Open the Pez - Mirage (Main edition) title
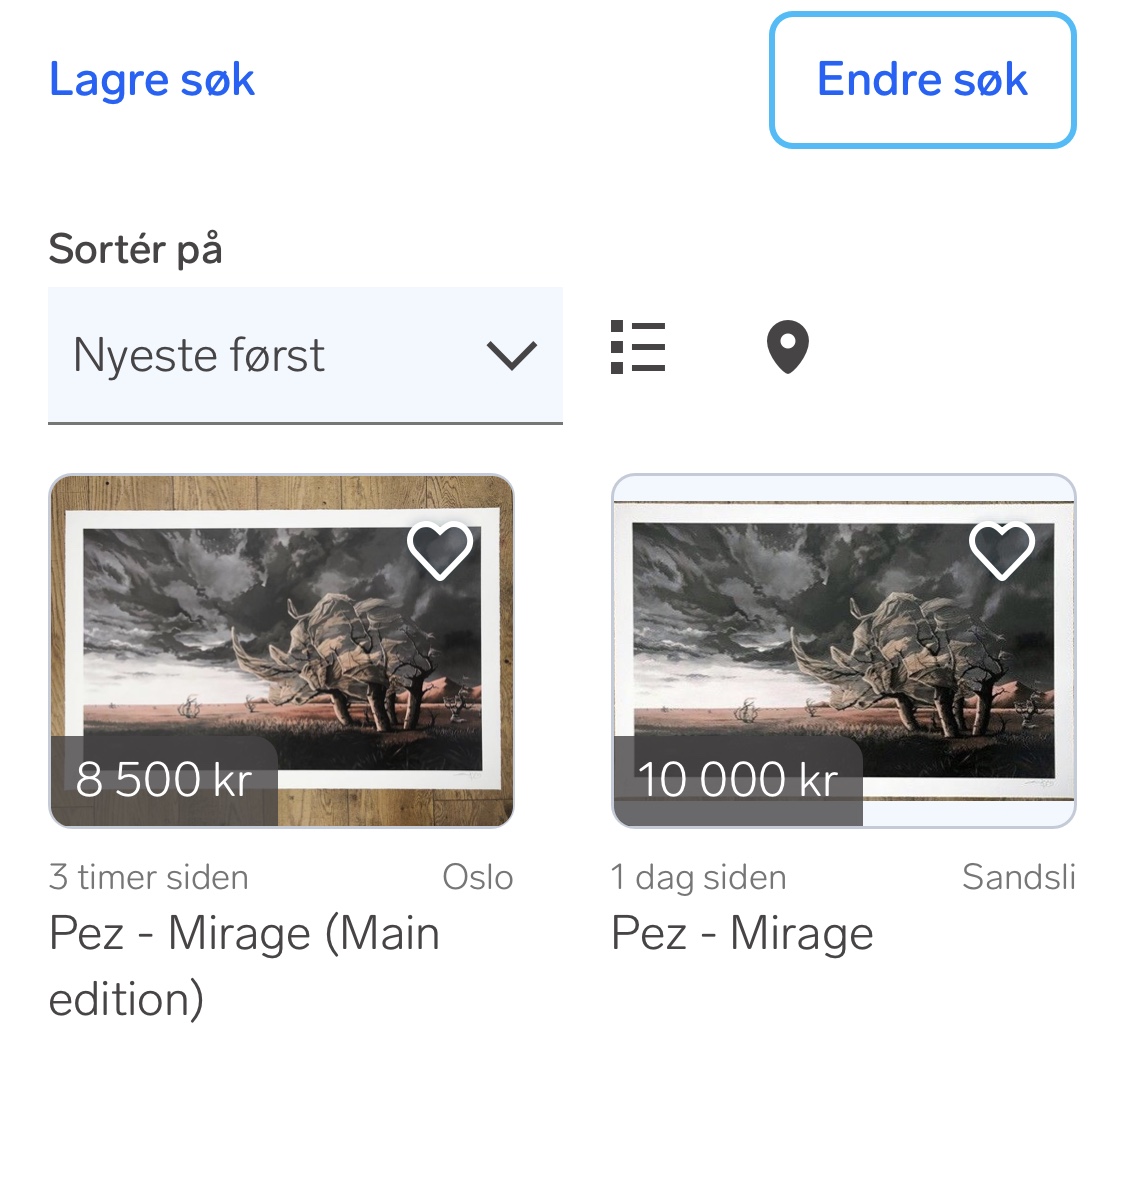This screenshot has width=1125, height=1191. pos(244,966)
